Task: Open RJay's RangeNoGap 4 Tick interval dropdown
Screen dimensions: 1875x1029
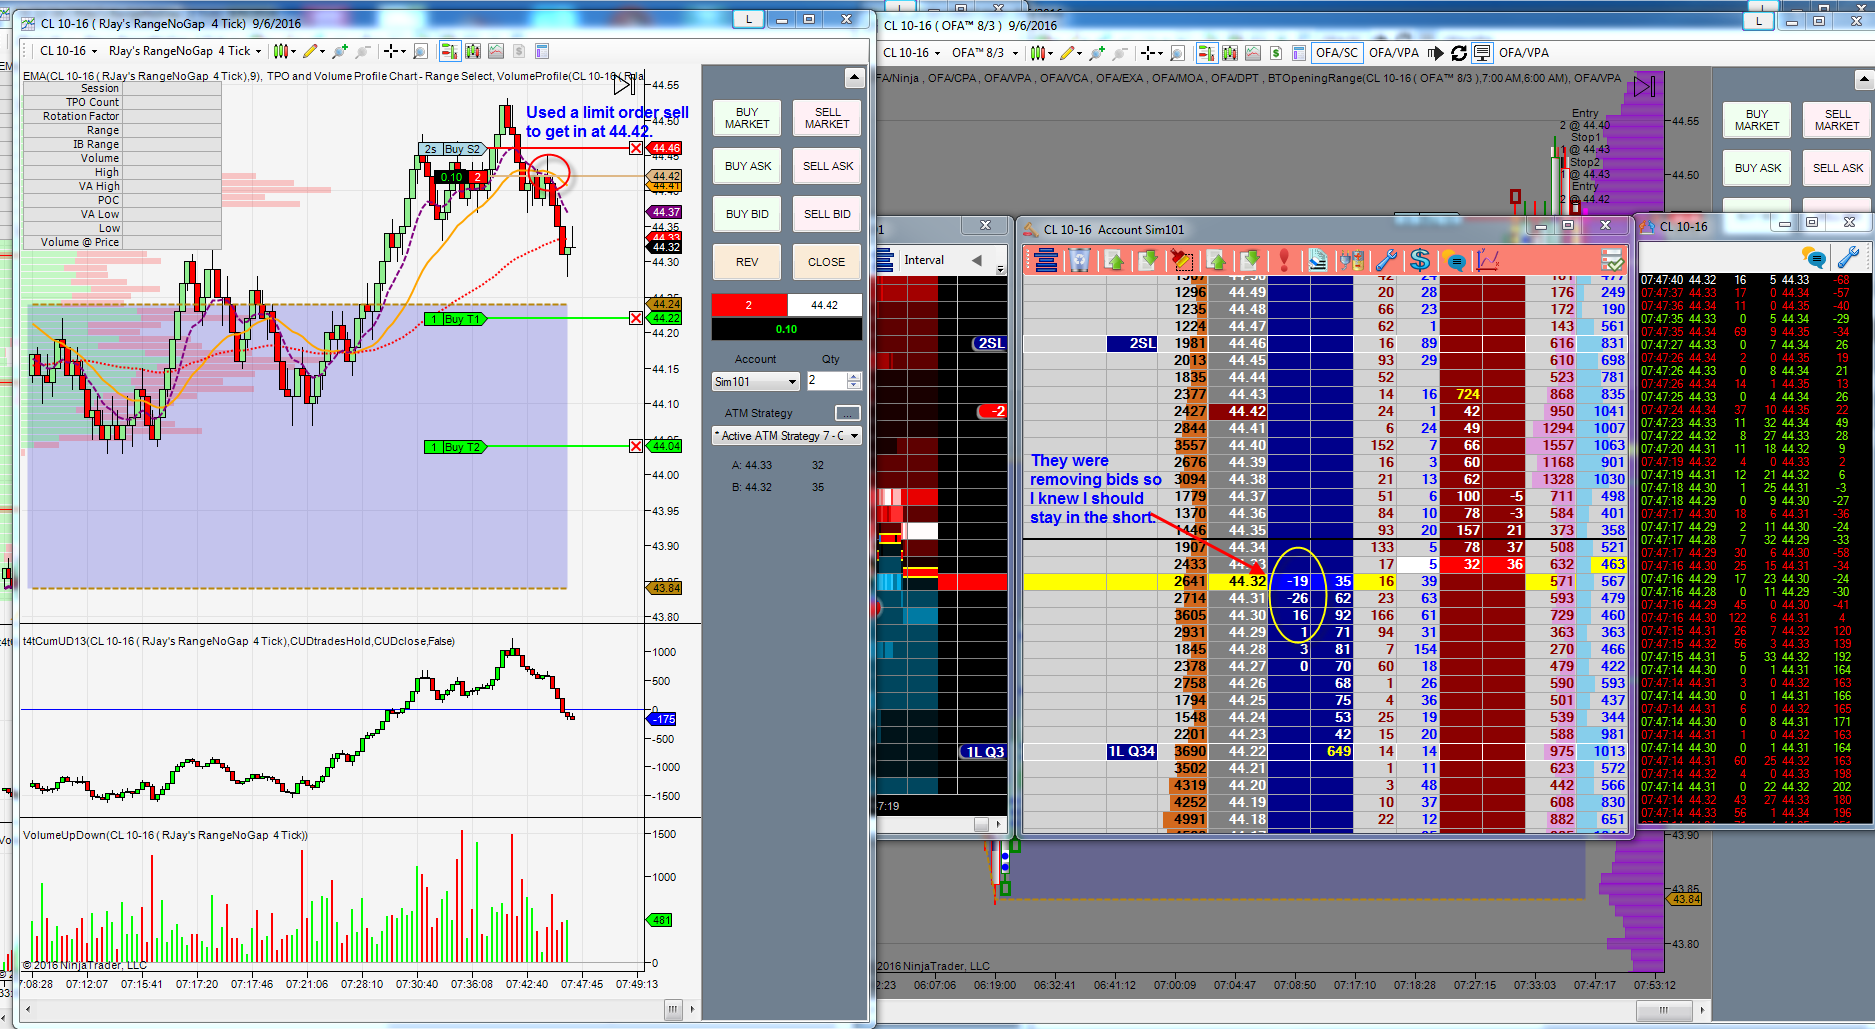Action: pos(185,51)
